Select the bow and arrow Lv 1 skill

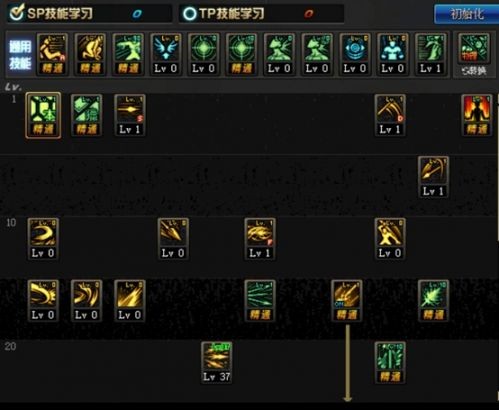coord(433,177)
